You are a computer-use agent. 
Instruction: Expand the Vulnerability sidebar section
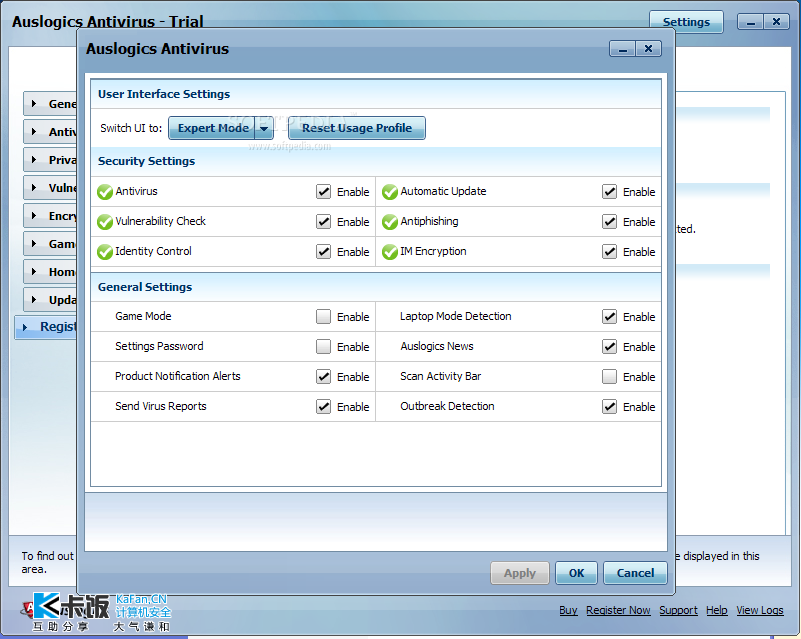[50, 188]
